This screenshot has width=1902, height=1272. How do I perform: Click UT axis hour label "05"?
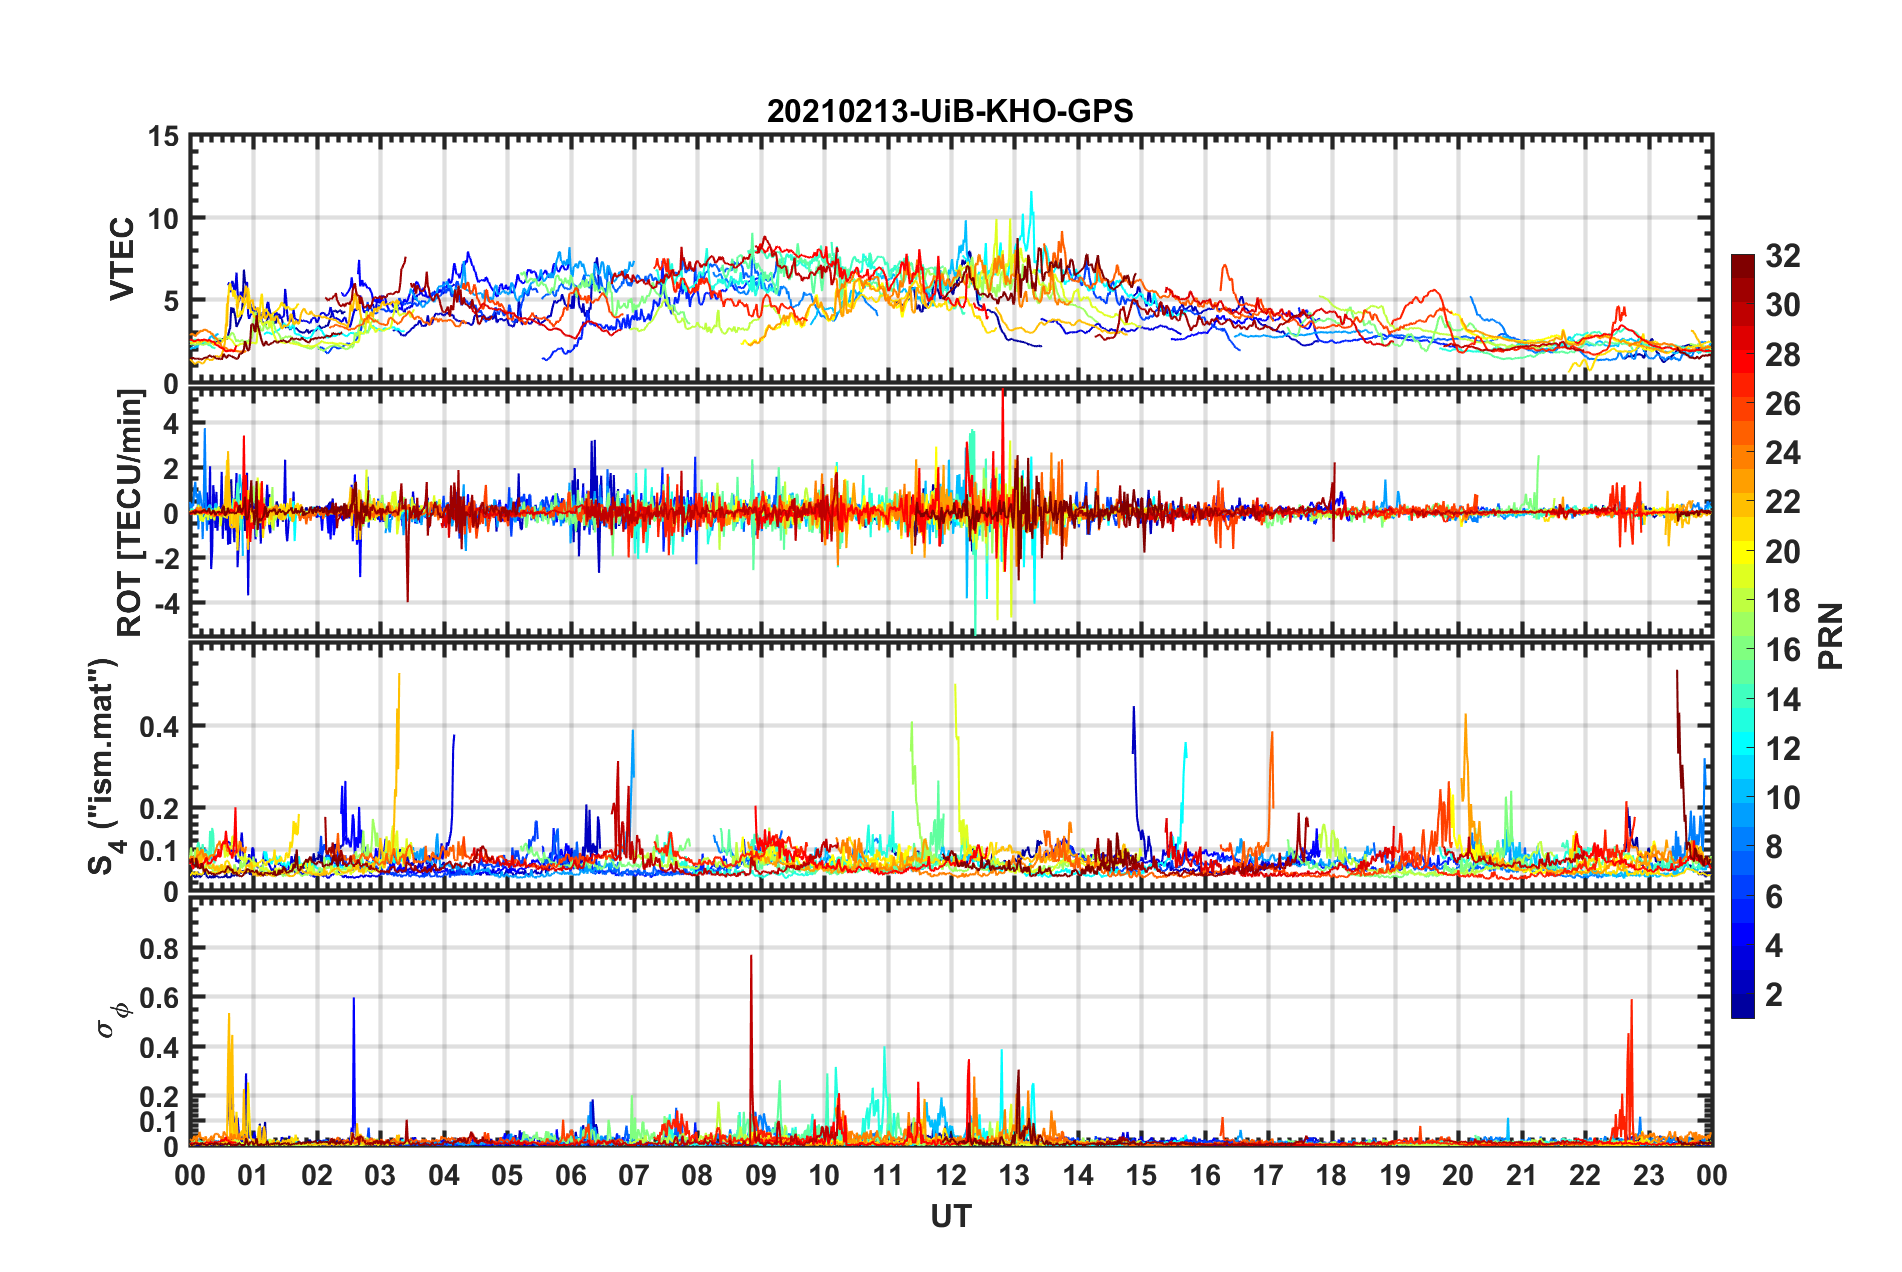point(507,1175)
